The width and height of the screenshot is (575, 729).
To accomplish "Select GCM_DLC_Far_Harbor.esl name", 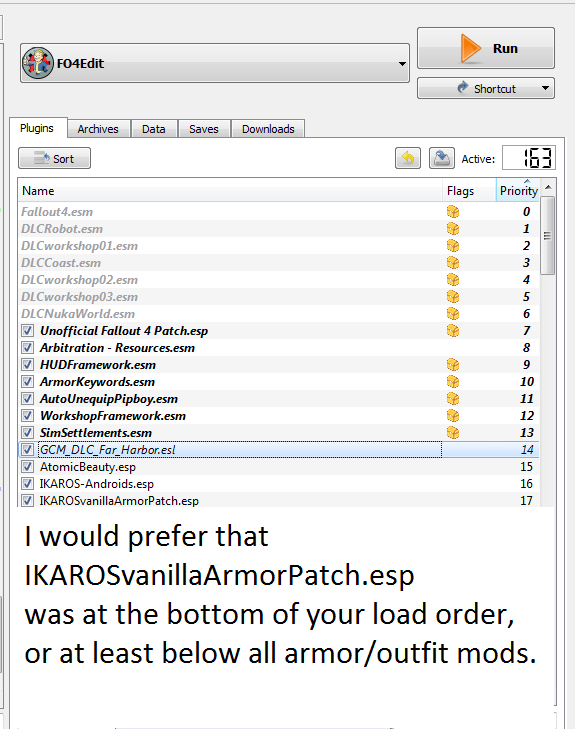I will click(x=108, y=450).
